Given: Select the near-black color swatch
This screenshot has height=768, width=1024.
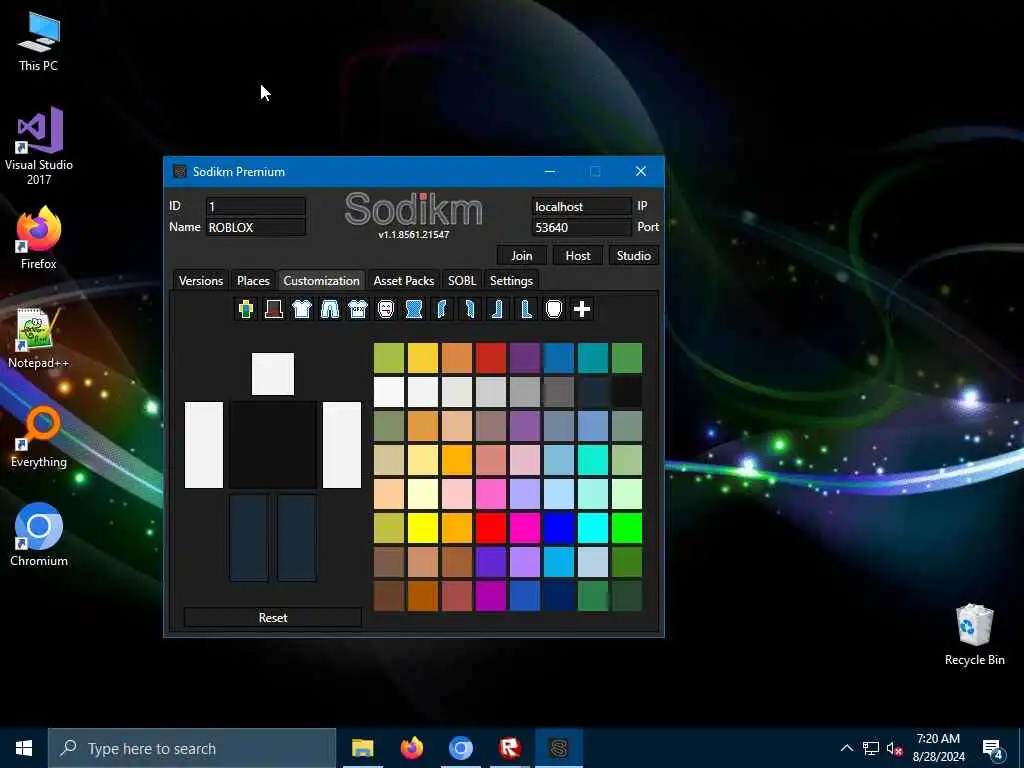Looking at the screenshot, I should 627,392.
